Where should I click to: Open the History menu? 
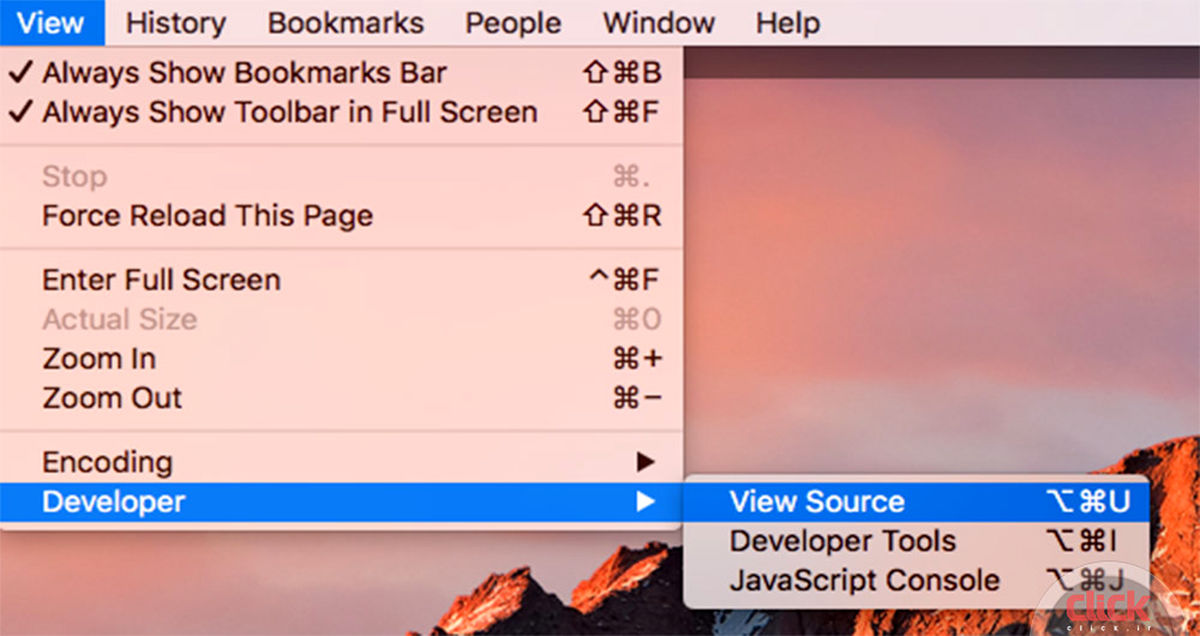pyautogui.click(x=176, y=22)
